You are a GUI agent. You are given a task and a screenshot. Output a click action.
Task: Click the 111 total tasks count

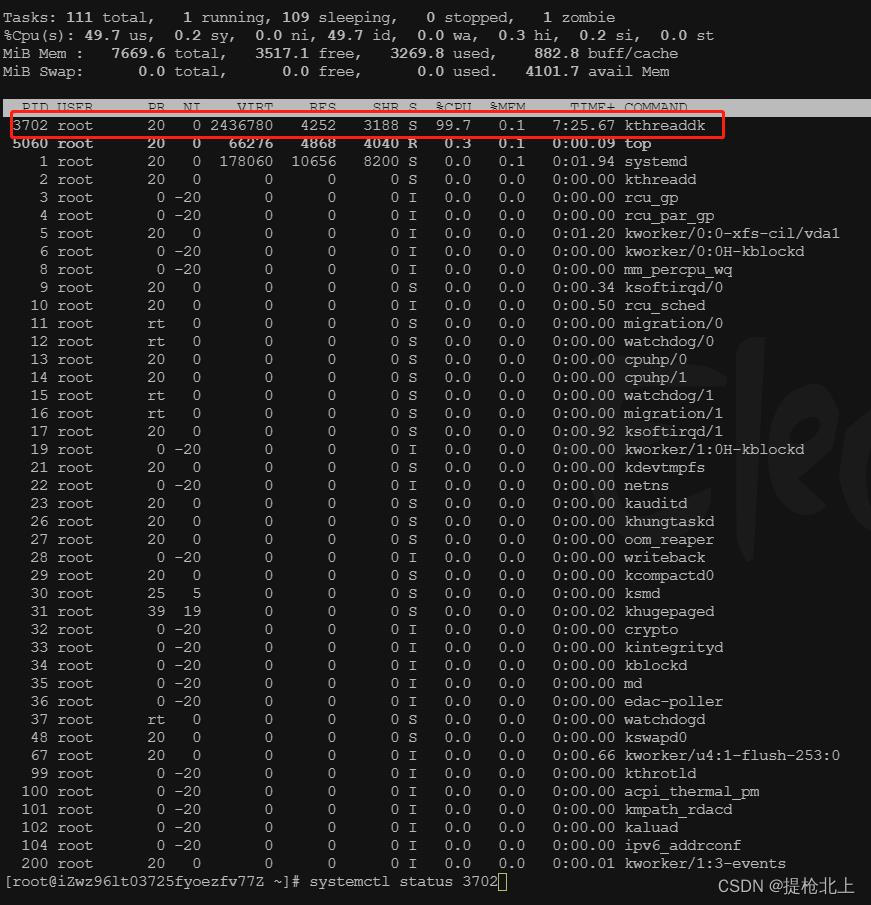point(79,17)
